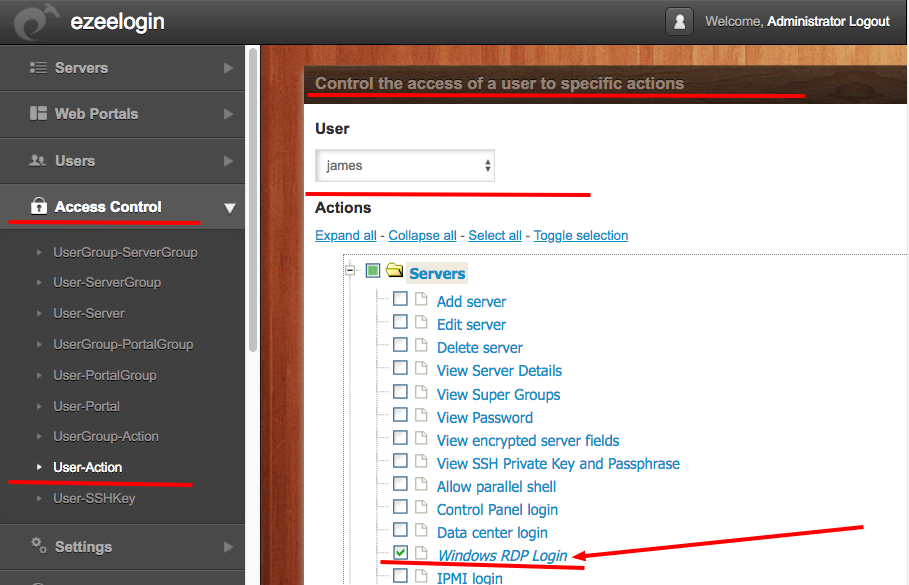Check the Edit server checkbox
This screenshot has width=909, height=585.
400,322
